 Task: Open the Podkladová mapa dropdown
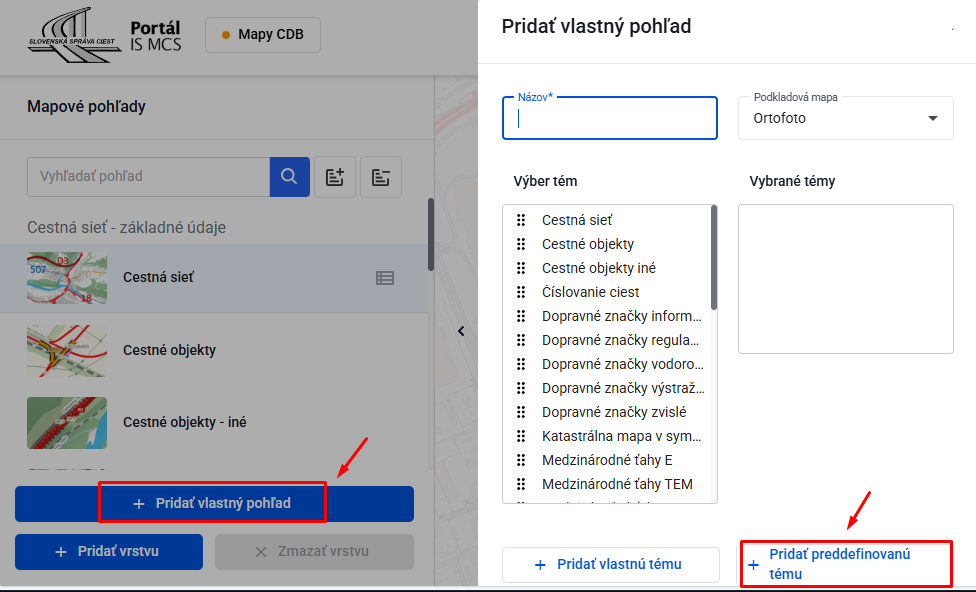point(846,118)
